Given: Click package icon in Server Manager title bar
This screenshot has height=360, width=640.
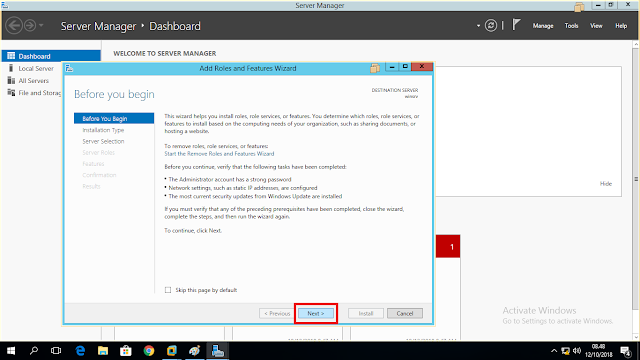Looking at the screenshot, I should (x=579, y=7).
